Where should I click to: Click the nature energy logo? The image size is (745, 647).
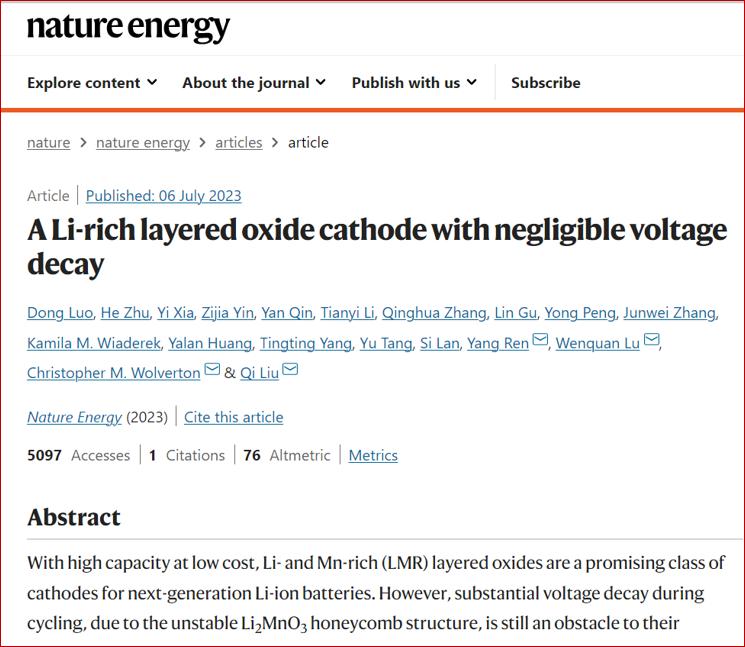click(x=128, y=27)
